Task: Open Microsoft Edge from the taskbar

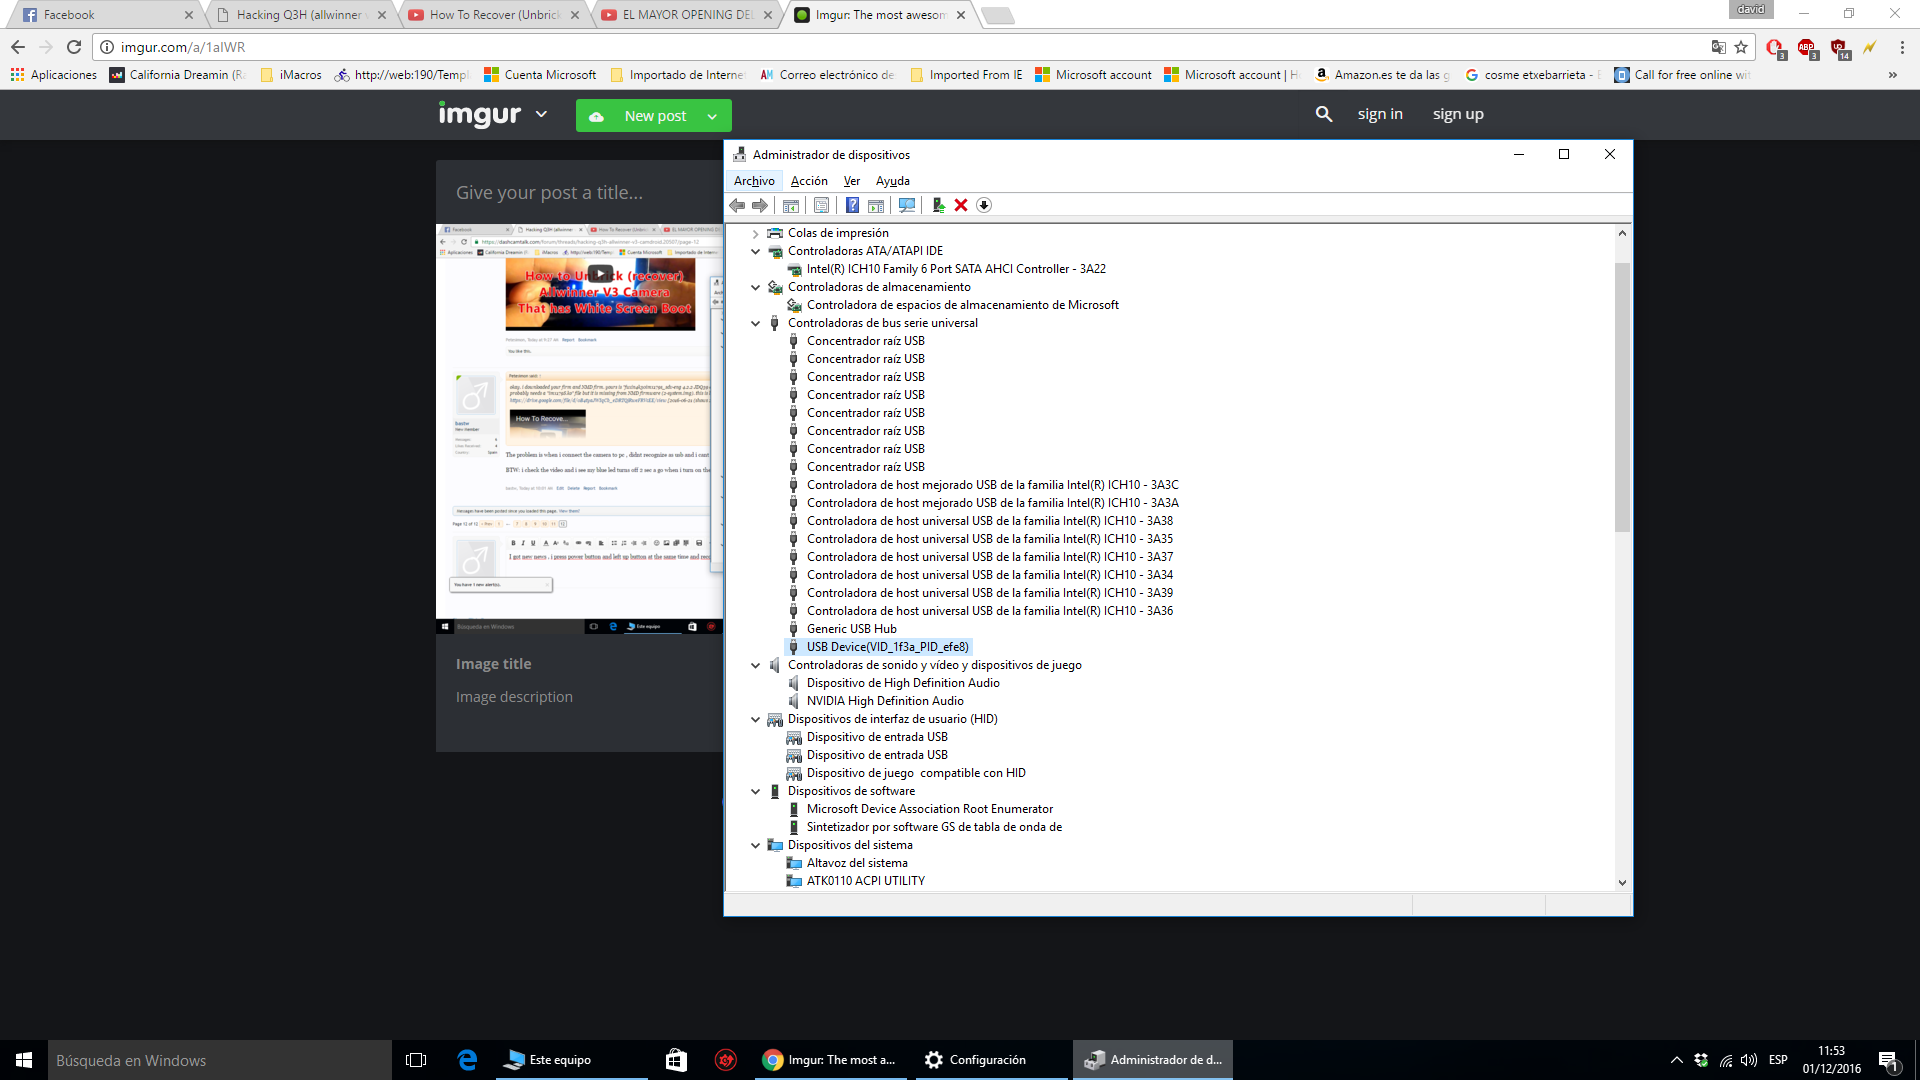Action: [x=467, y=1060]
